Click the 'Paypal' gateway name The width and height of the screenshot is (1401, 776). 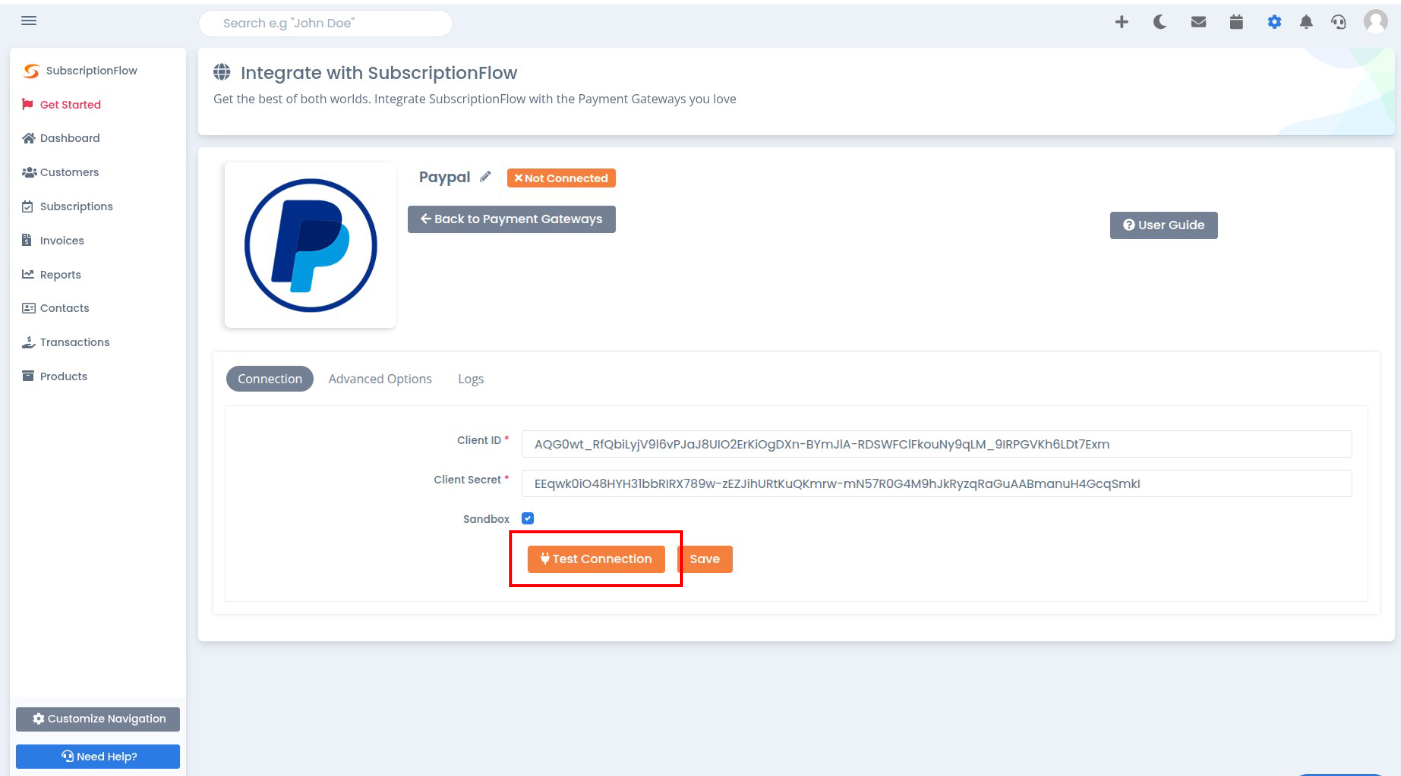click(x=445, y=177)
